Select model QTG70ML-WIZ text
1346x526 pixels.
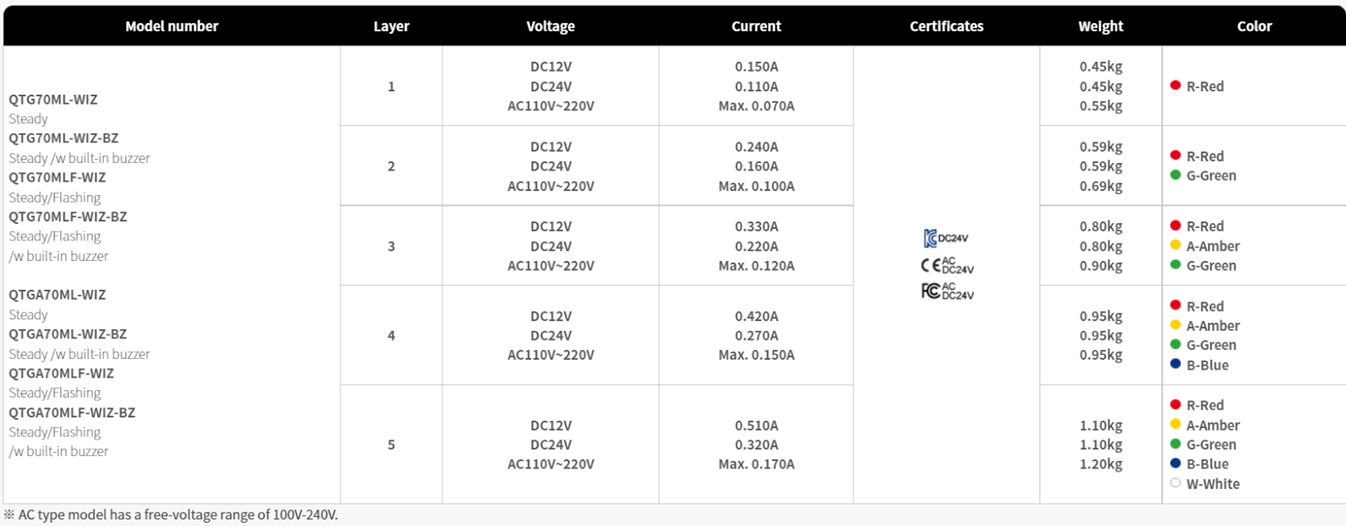click(x=53, y=99)
